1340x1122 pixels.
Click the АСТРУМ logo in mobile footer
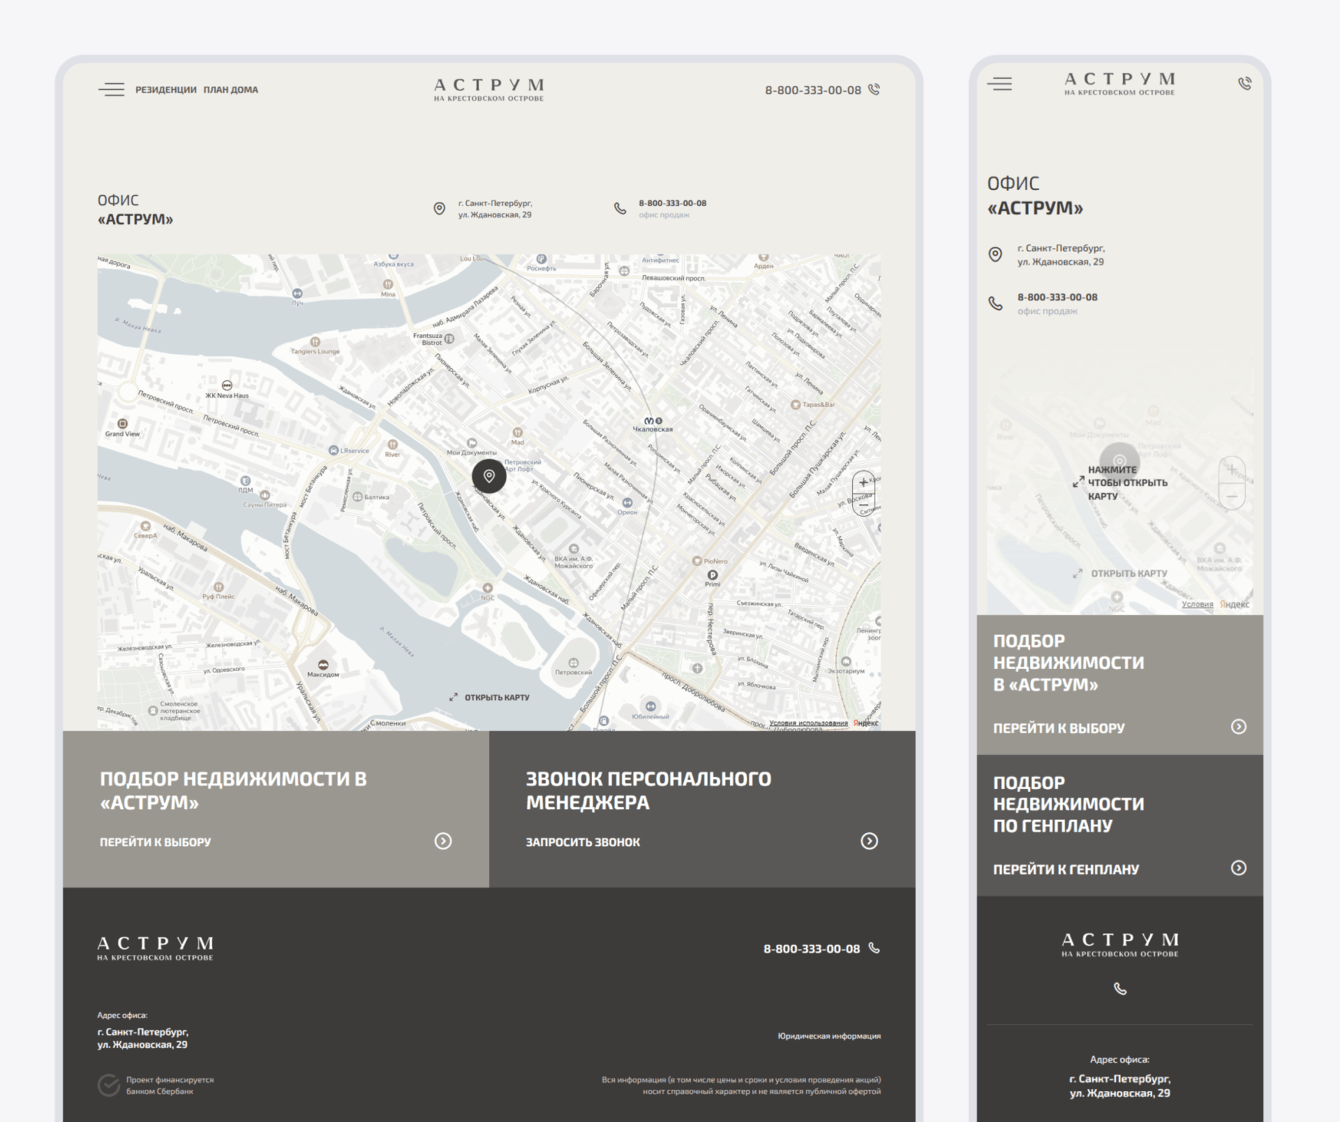1120,945
